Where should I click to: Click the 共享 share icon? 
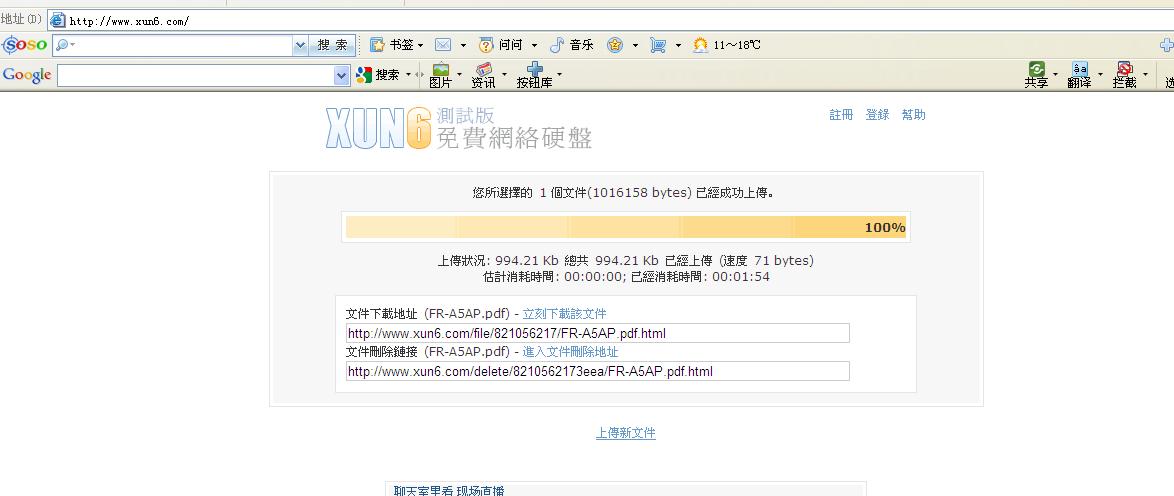(x=1036, y=70)
